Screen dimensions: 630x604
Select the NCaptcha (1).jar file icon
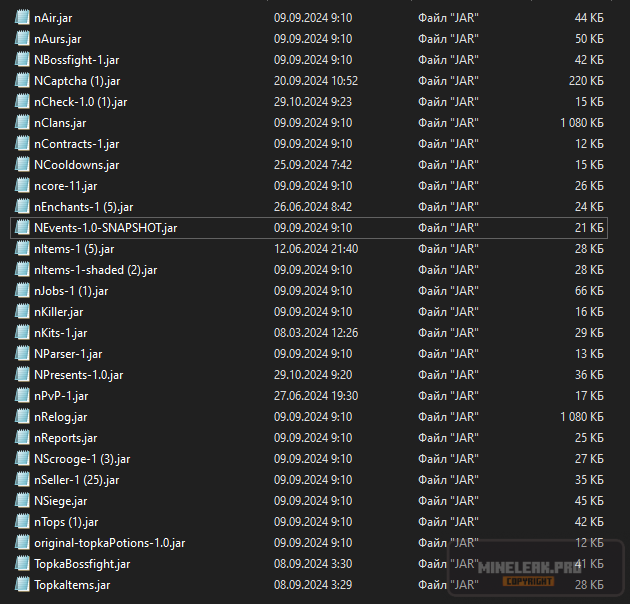pyautogui.click(x=22, y=80)
